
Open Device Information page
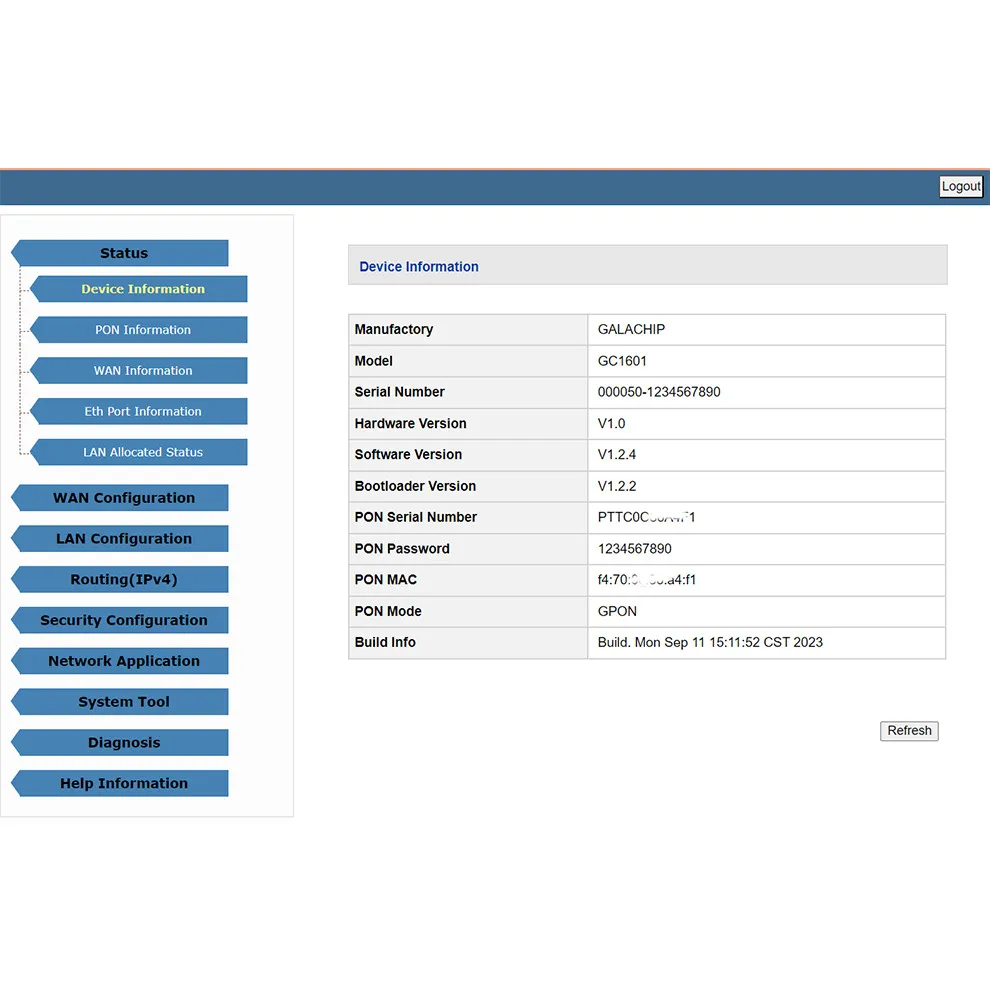pos(142,289)
